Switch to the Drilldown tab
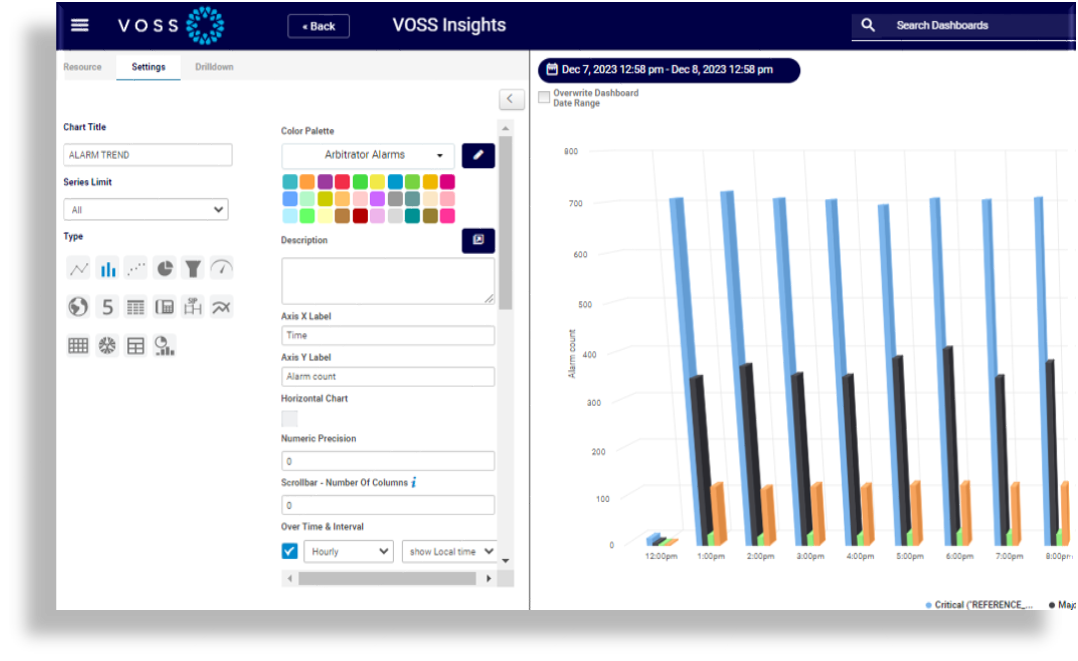Image resolution: width=1078 pixels, height=661 pixels. (214, 67)
